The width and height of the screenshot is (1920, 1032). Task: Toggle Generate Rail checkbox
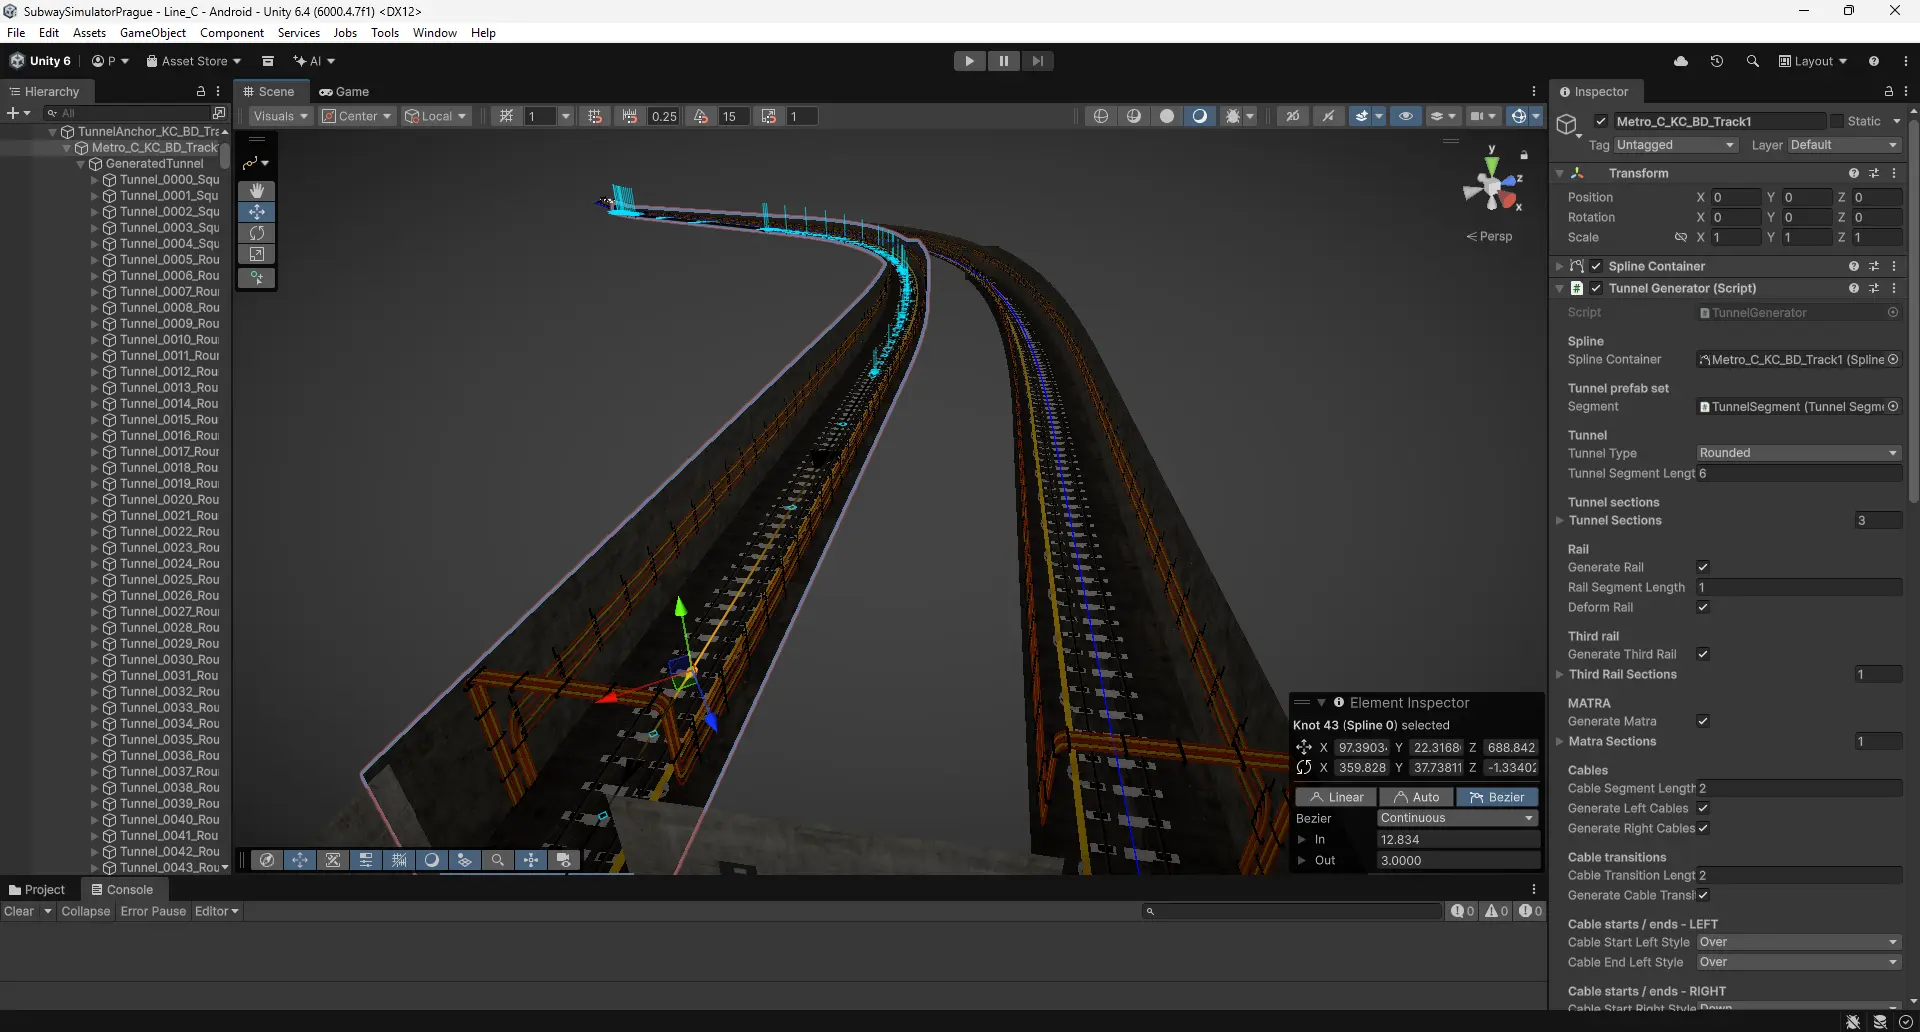[1703, 567]
